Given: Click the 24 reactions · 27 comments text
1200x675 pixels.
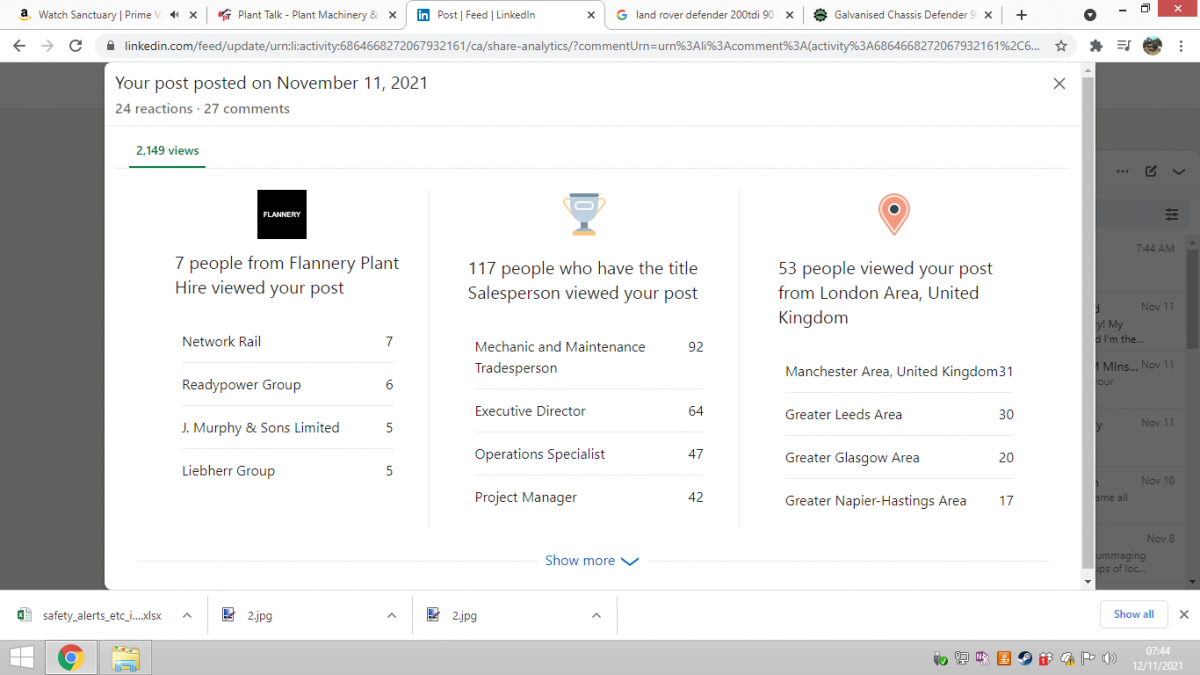Looking at the screenshot, I should [x=202, y=109].
